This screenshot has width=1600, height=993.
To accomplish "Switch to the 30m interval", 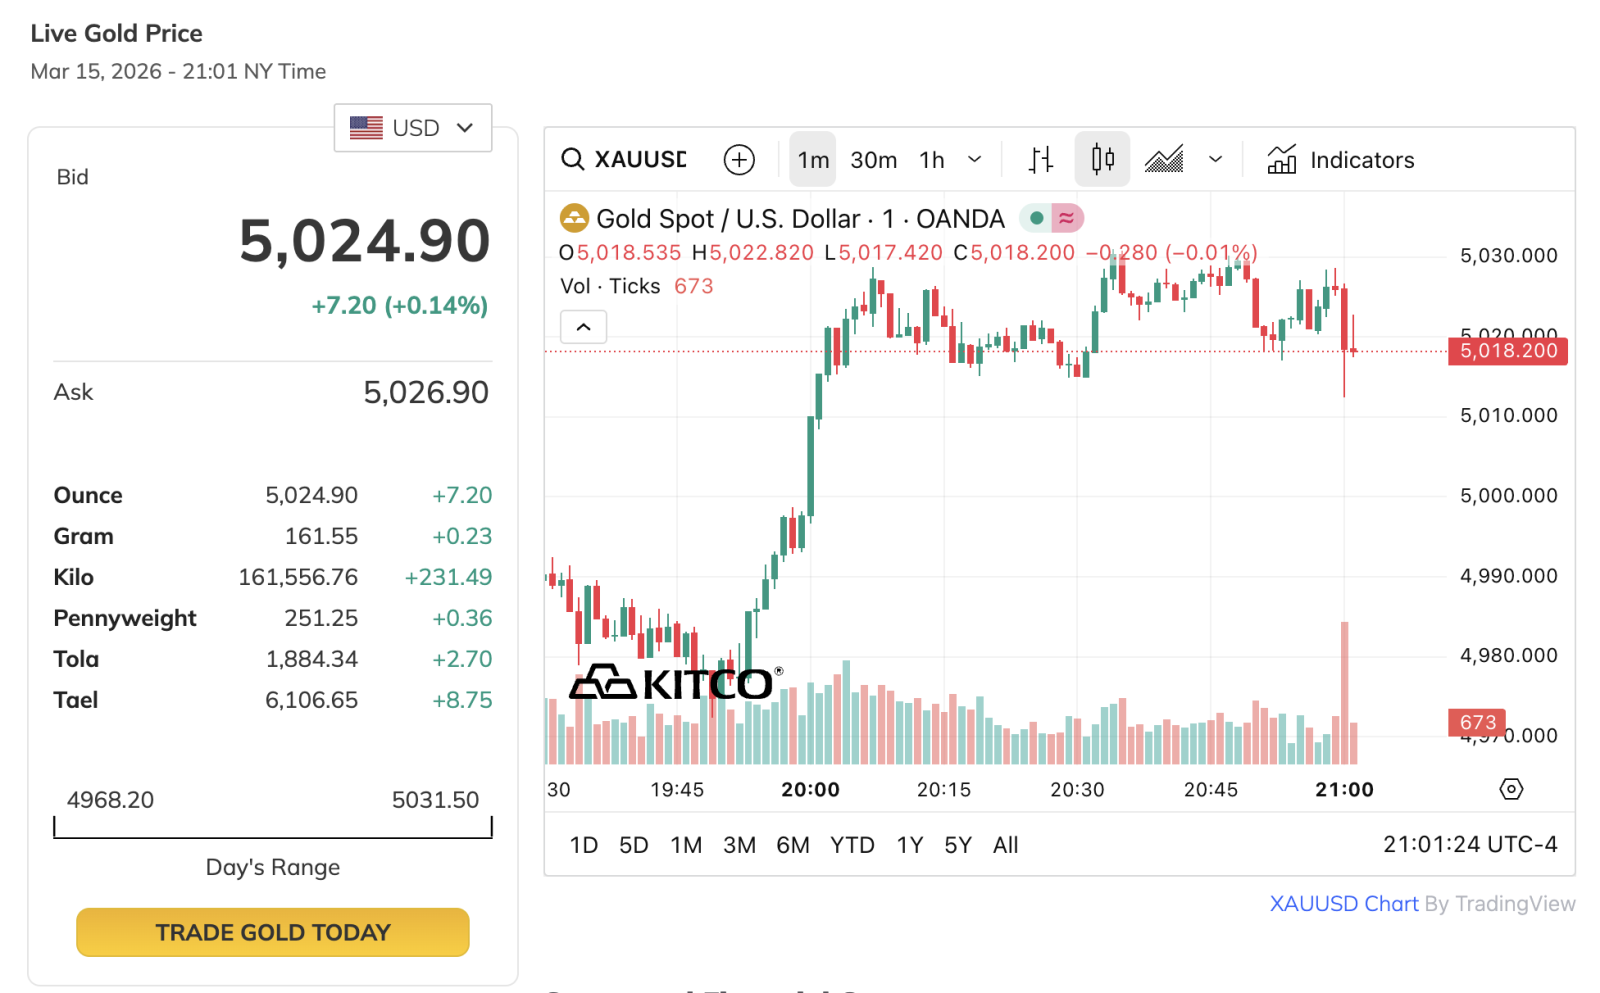I will 873,160.
